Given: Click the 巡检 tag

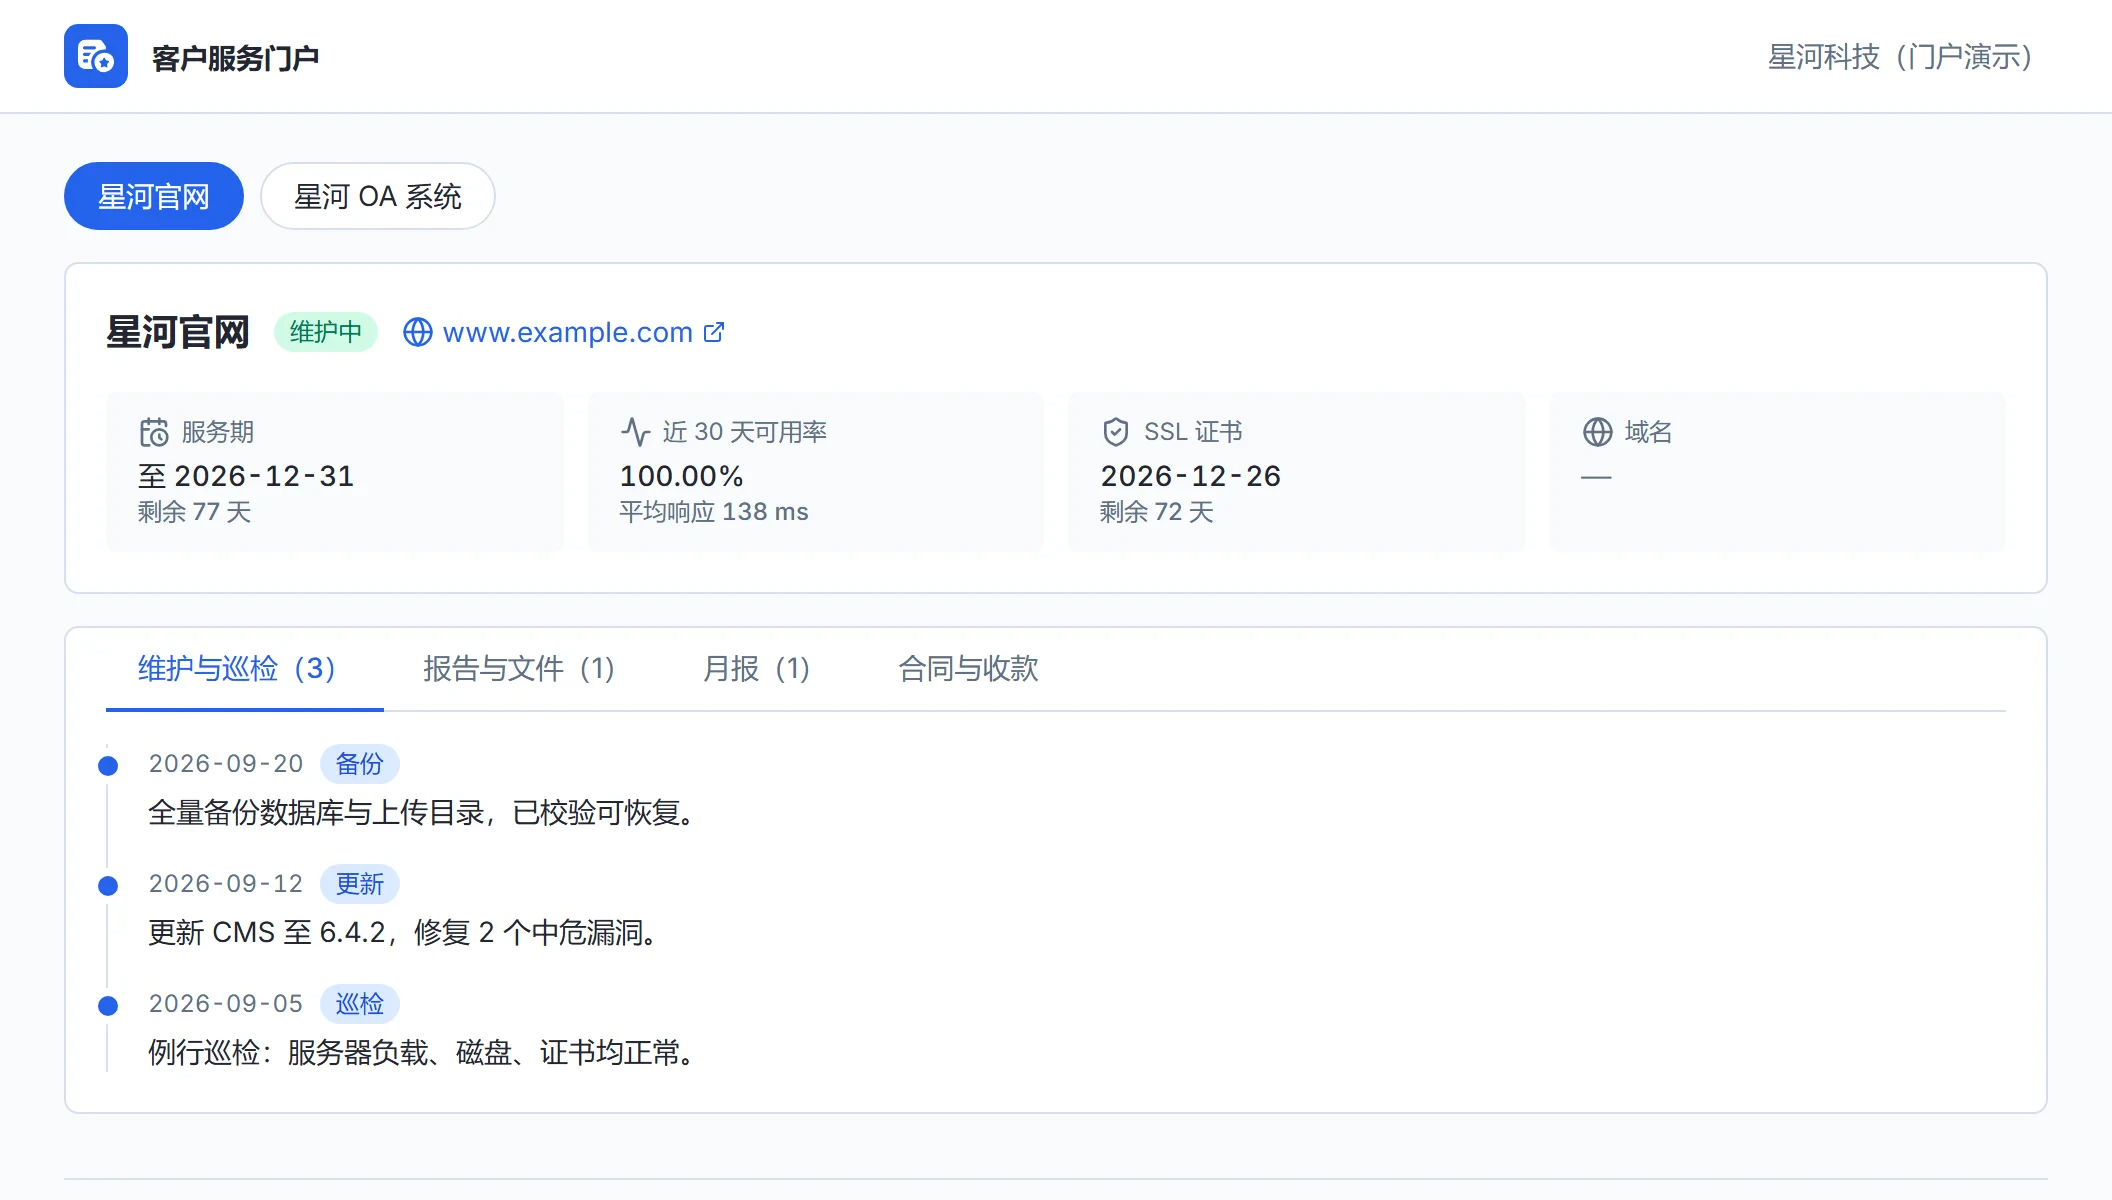Looking at the screenshot, I should (360, 1004).
